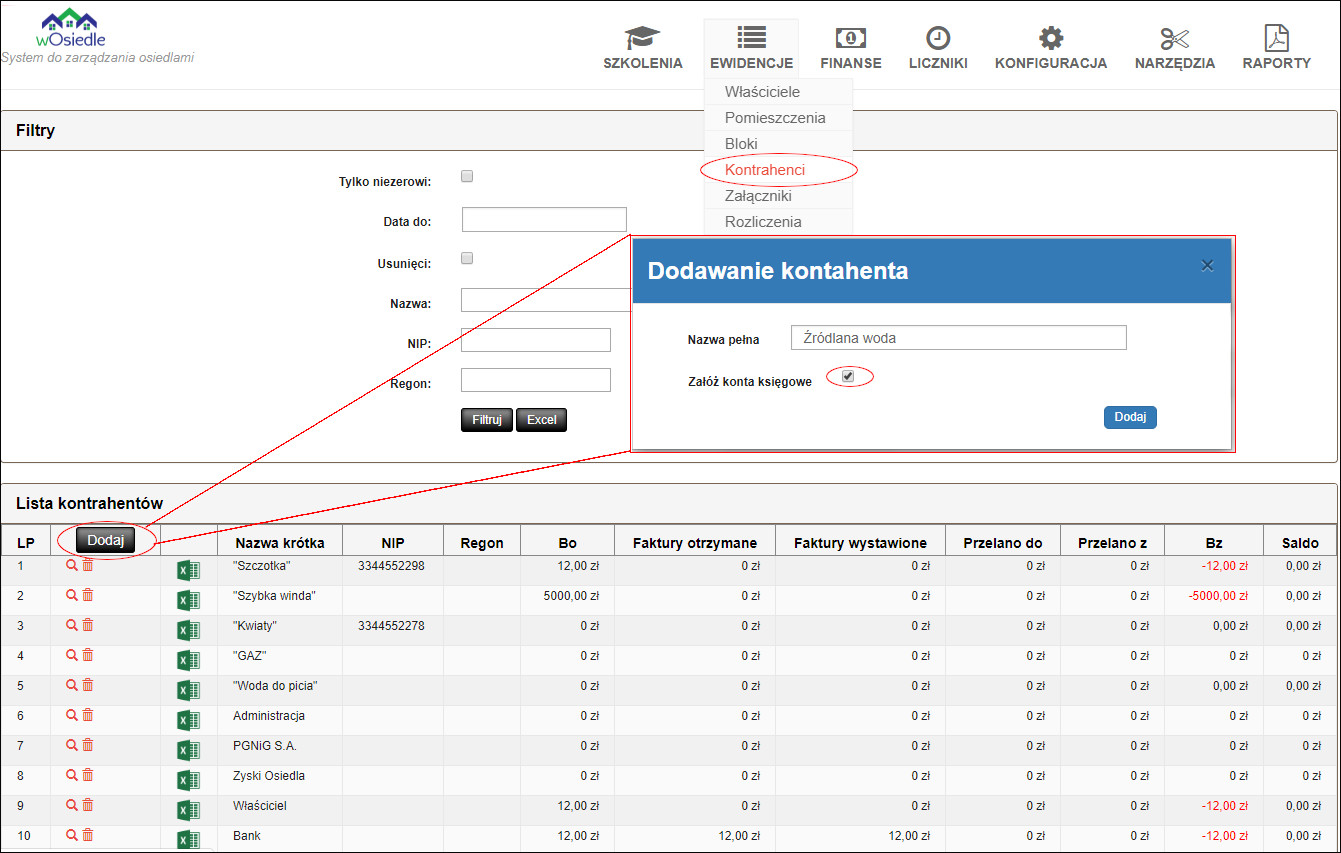This screenshot has height=853, width=1341.
Task: Export PGNiG S.A. row Excel icon
Action: 188,751
